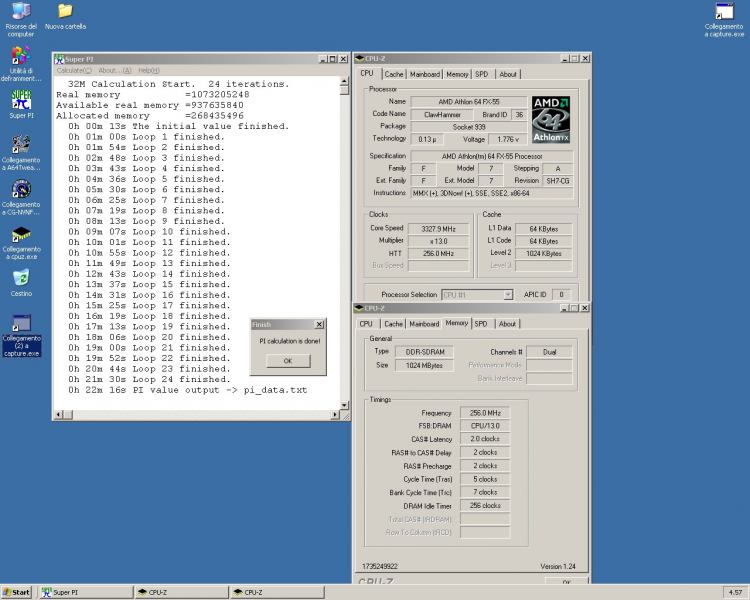Select Mainboard tab in lower CPU-Z window
This screenshot has height=600, width=750.
[x=424, y=324]
